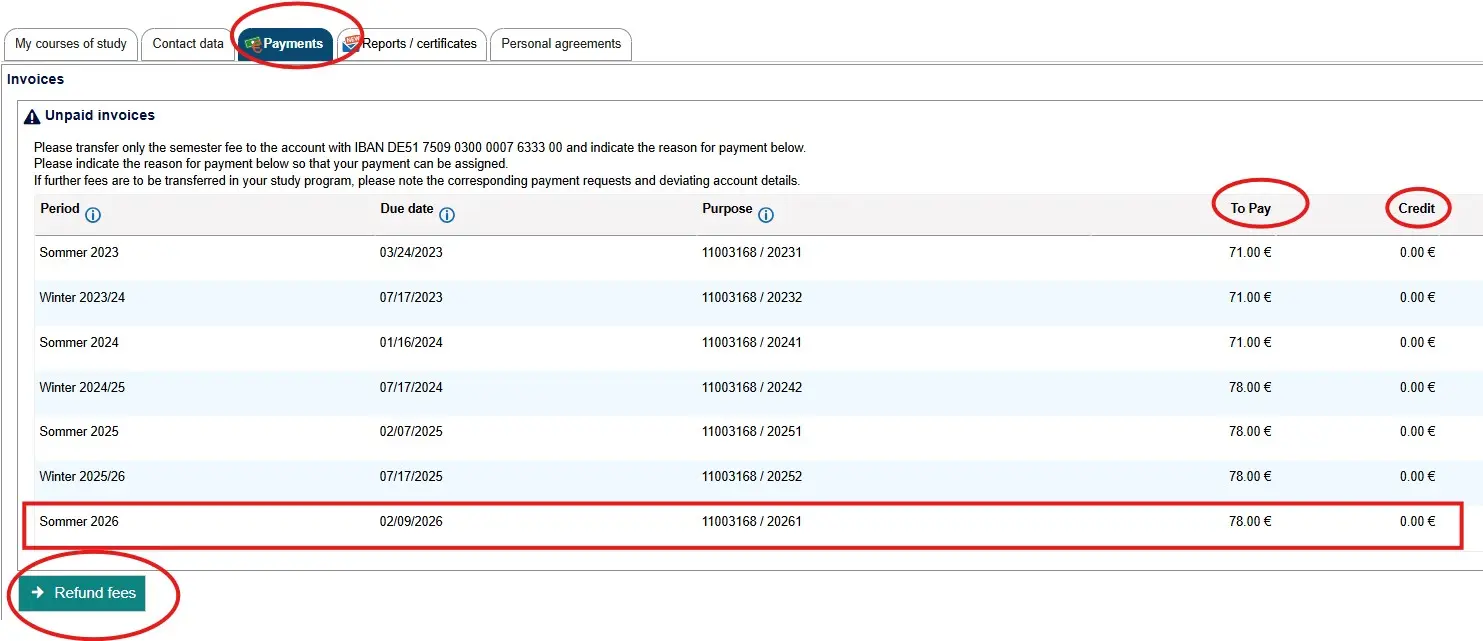This screenshot has width=1483, height=641.
Task: Click the money icon on Payments tab
Action: click(253, 44)
